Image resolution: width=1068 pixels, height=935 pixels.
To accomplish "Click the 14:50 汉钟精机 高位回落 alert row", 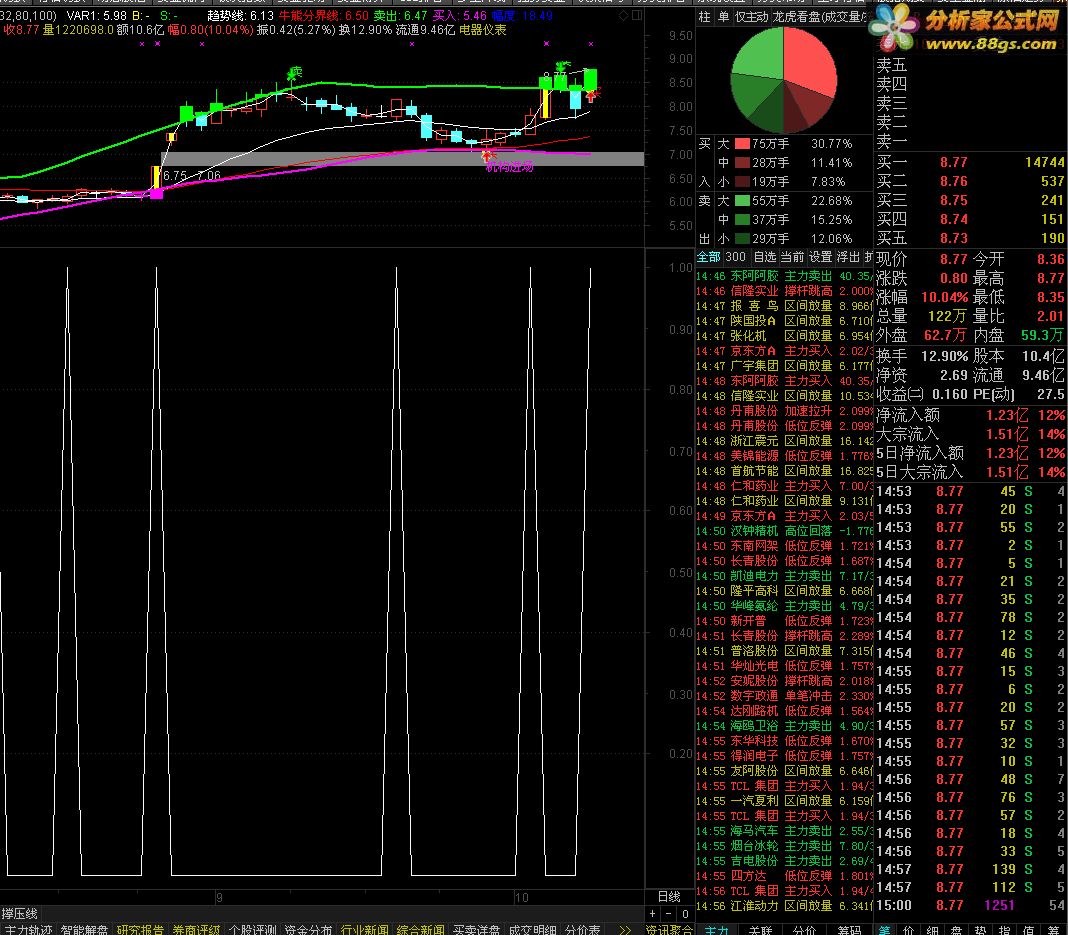I will coord(784,530).
